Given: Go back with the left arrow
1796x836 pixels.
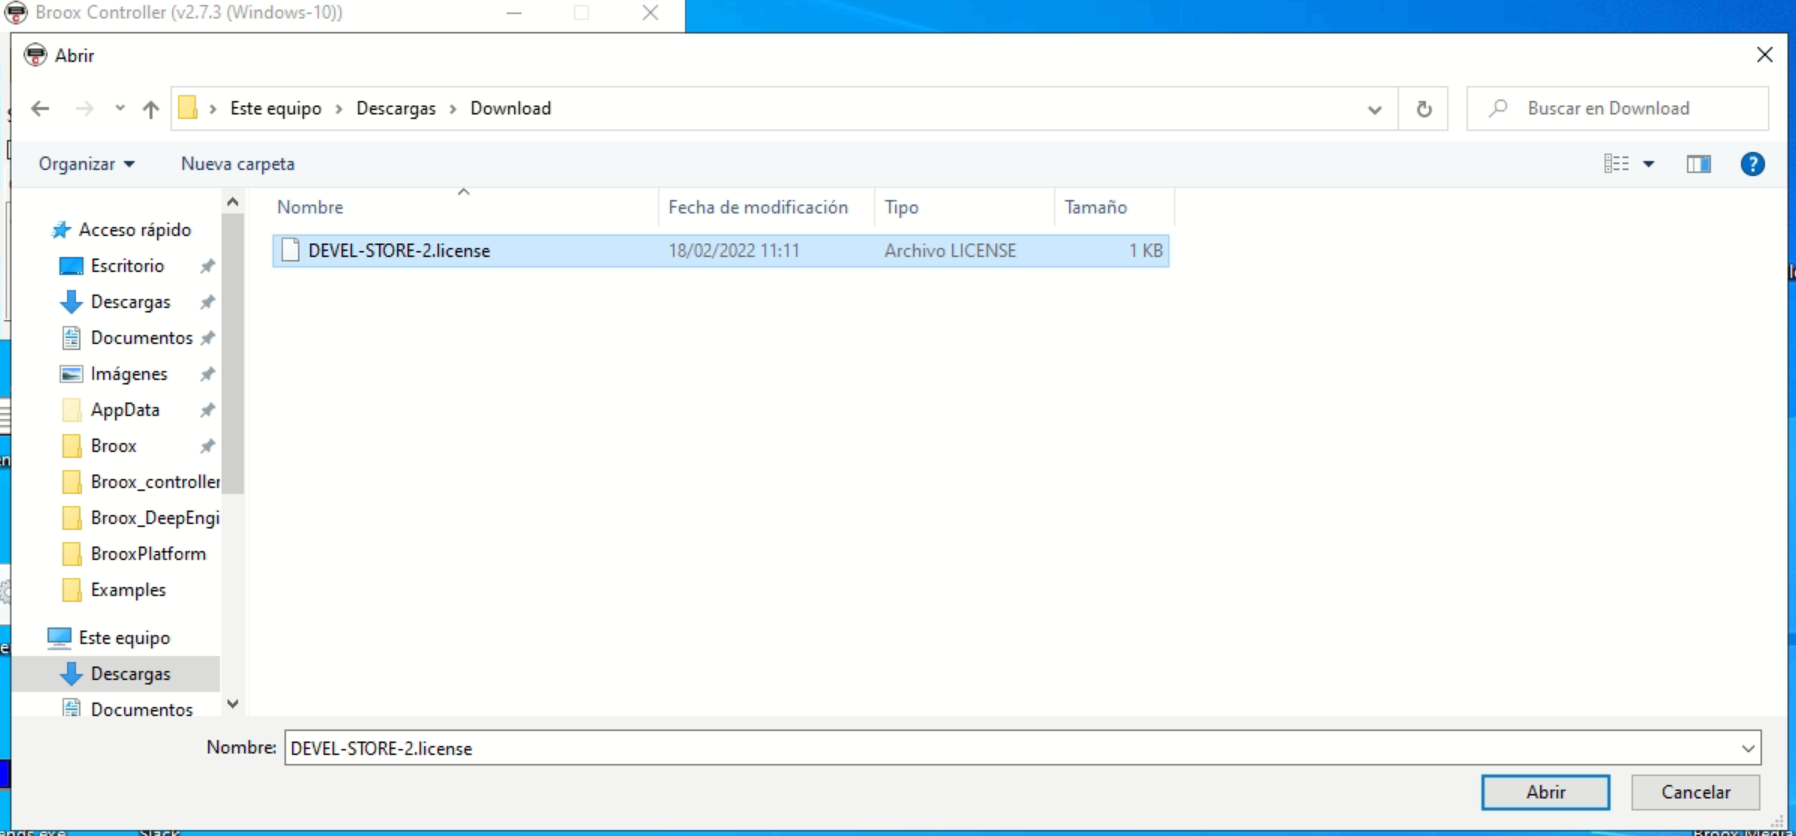Looking at the screenshot, I should [40, 109].
